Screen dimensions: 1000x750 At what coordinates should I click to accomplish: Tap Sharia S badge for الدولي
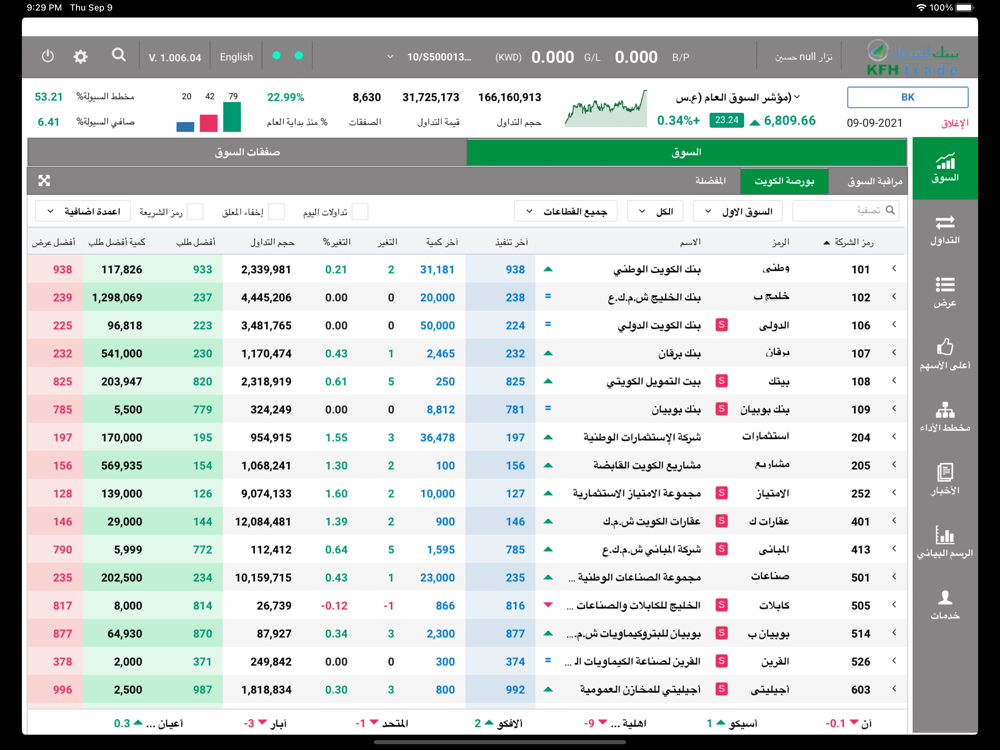[721, 325]
